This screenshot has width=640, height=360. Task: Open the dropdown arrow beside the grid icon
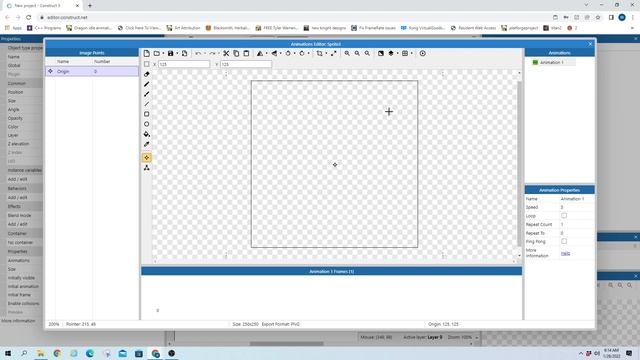[x=411, y=53]
